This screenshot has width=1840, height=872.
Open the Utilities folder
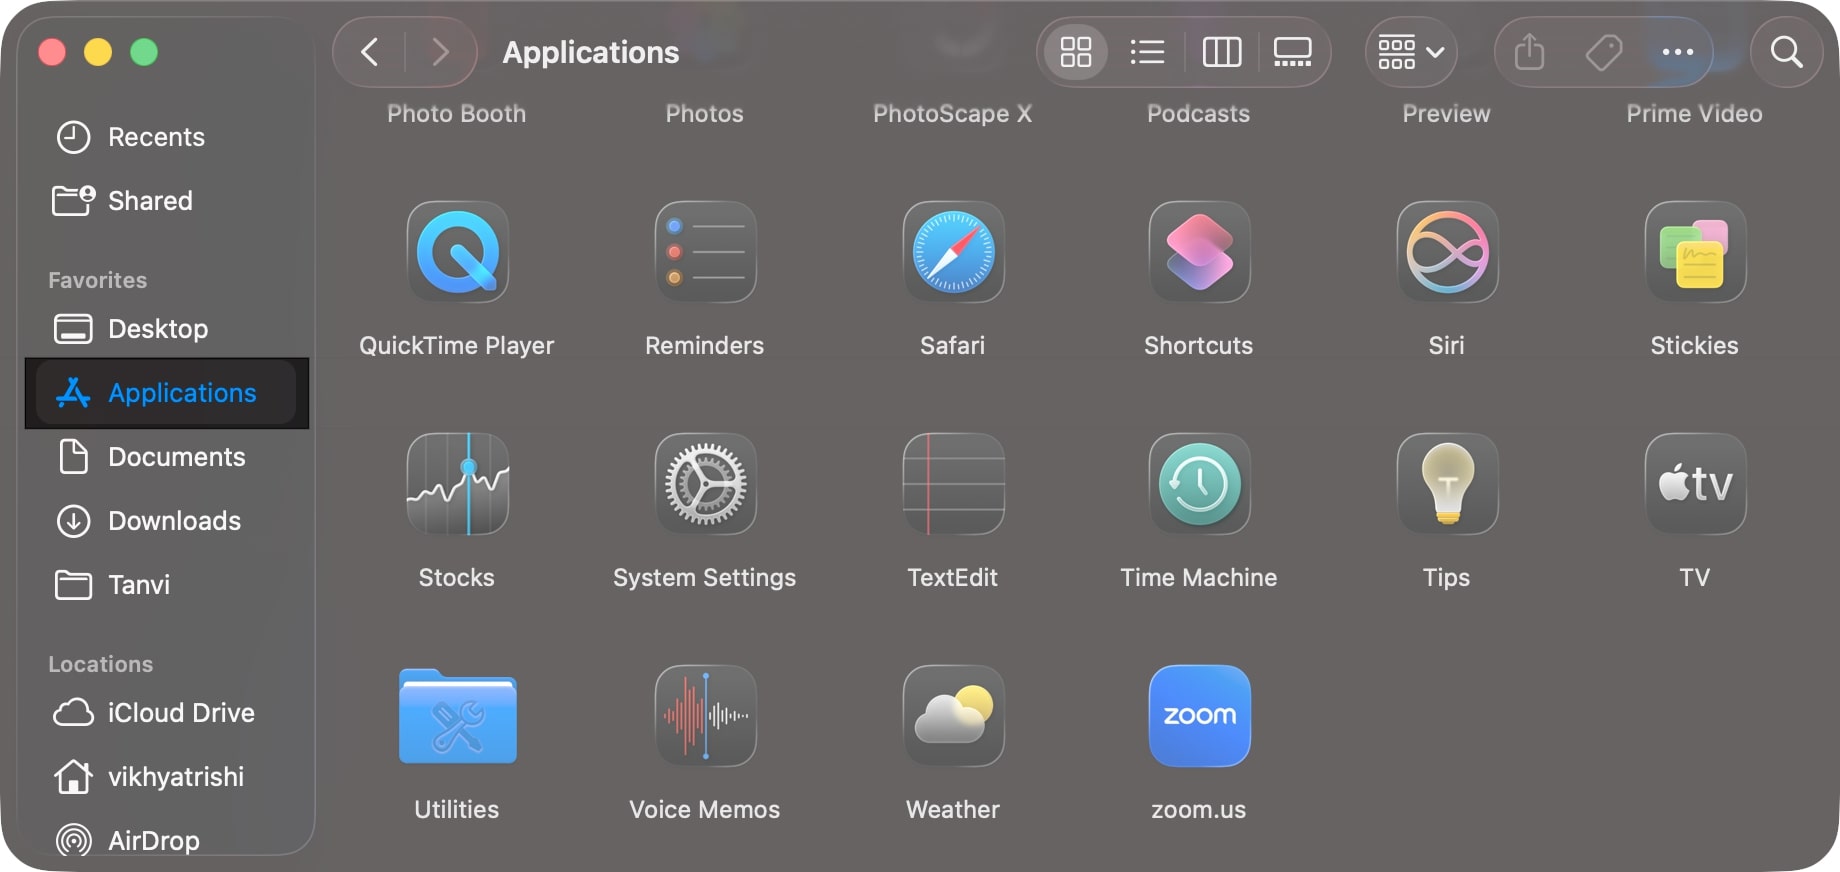(x=457, y=716)
